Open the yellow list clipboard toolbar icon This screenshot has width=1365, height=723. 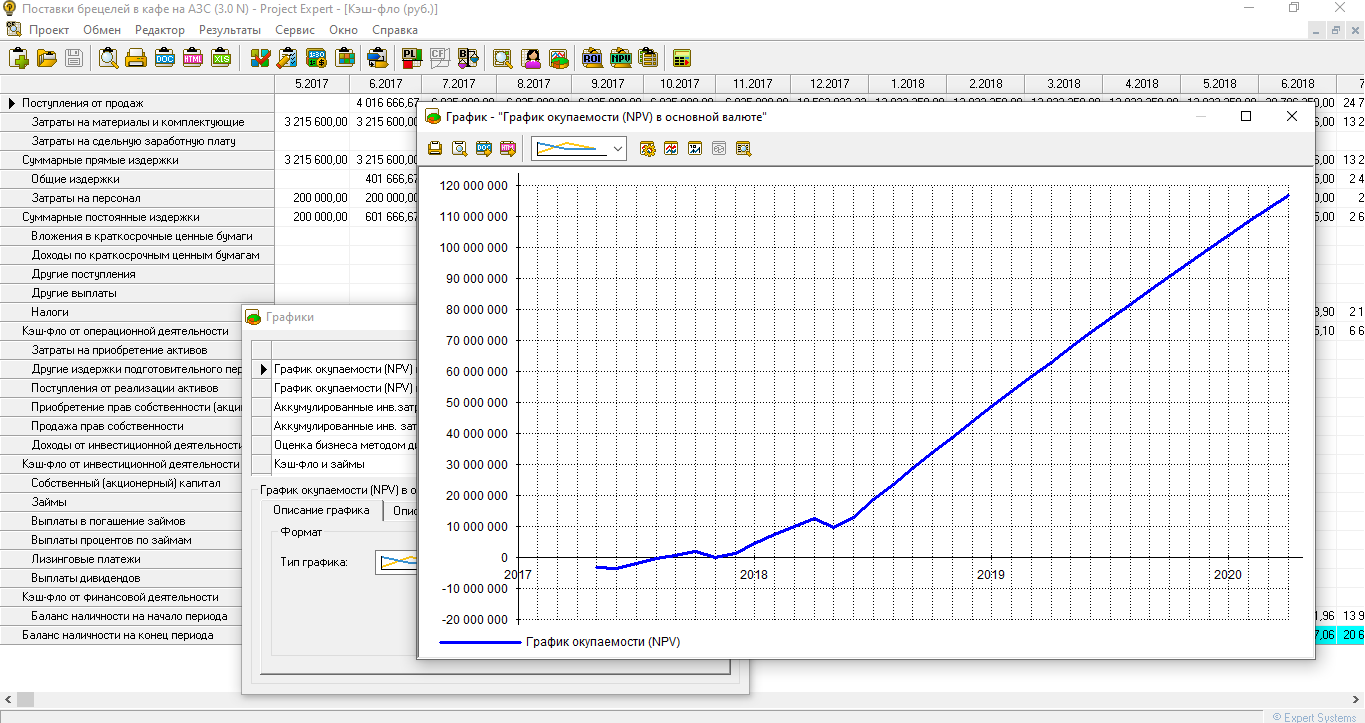[649, 57]
